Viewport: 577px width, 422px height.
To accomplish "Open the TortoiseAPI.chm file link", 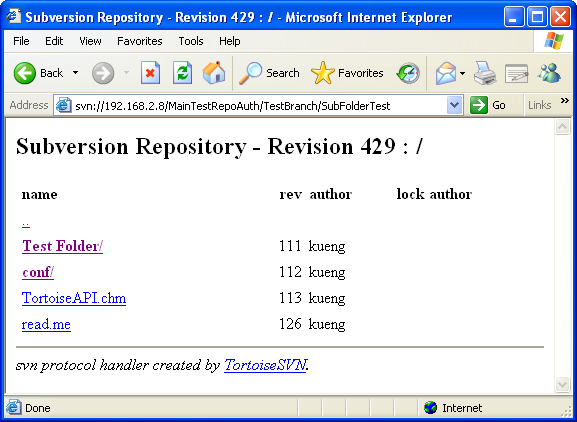I will click(x=74, y=298).
